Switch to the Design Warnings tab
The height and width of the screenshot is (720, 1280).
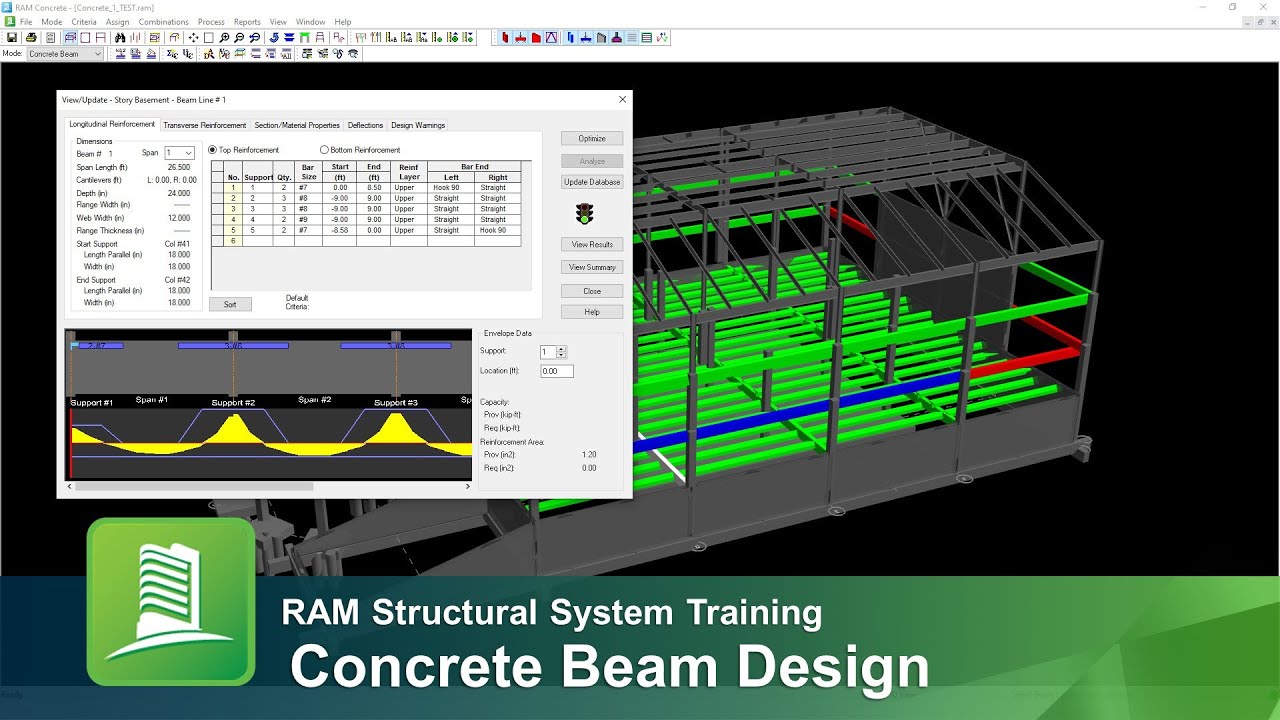click(418, 126)
